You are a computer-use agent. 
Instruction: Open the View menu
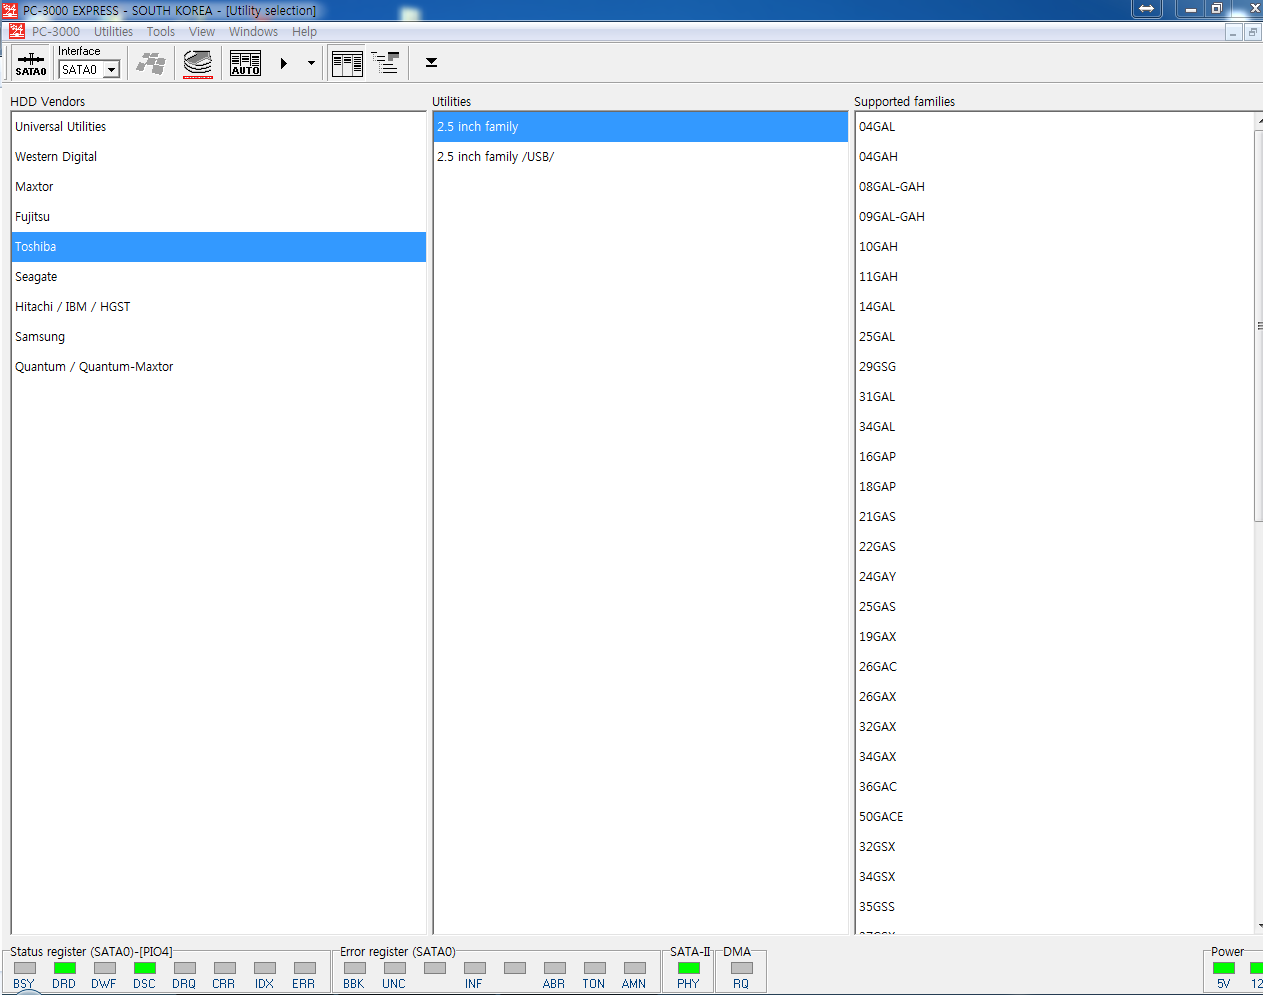pyautogui.click(x=202, y=32)
